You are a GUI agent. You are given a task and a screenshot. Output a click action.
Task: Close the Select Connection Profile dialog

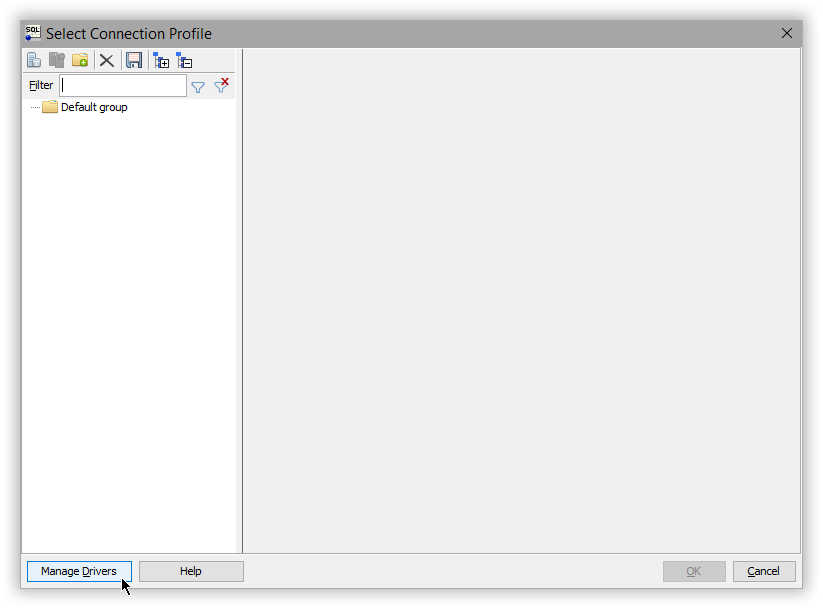[787, 32]
